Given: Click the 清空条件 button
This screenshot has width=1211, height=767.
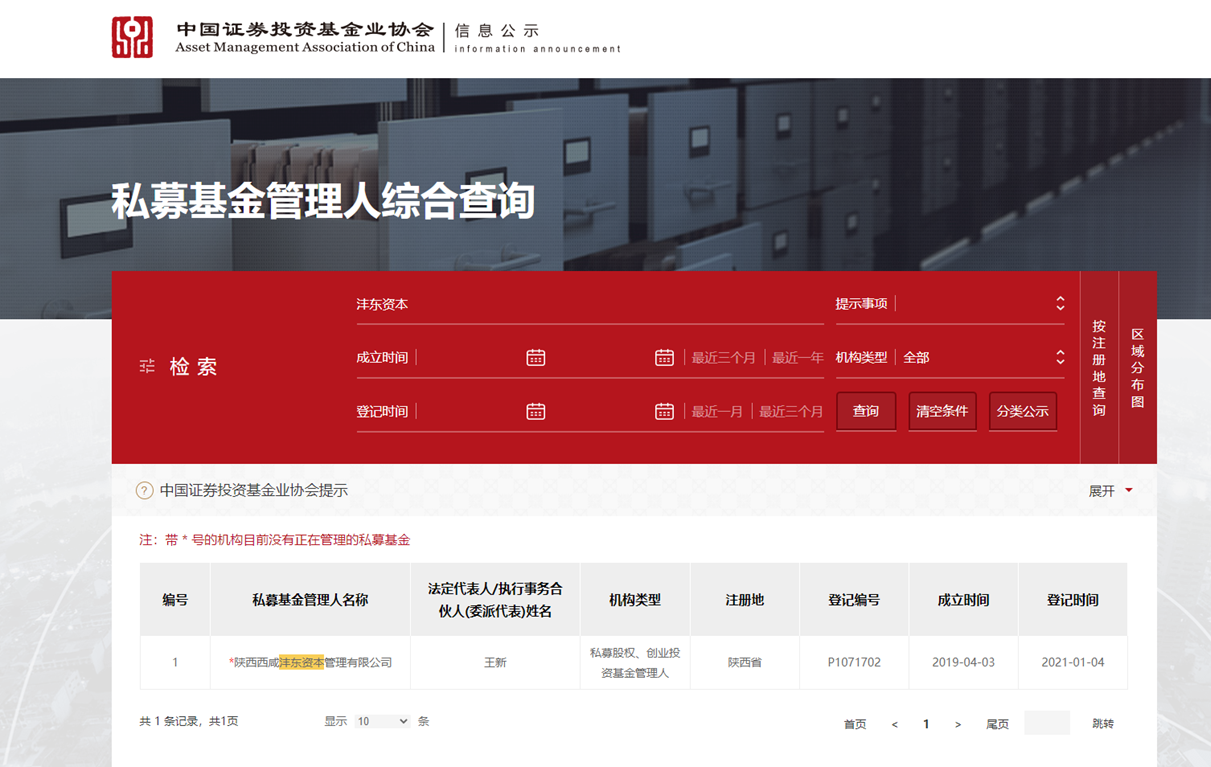Looking at the screenshot, I should click(x=942, y=412).
